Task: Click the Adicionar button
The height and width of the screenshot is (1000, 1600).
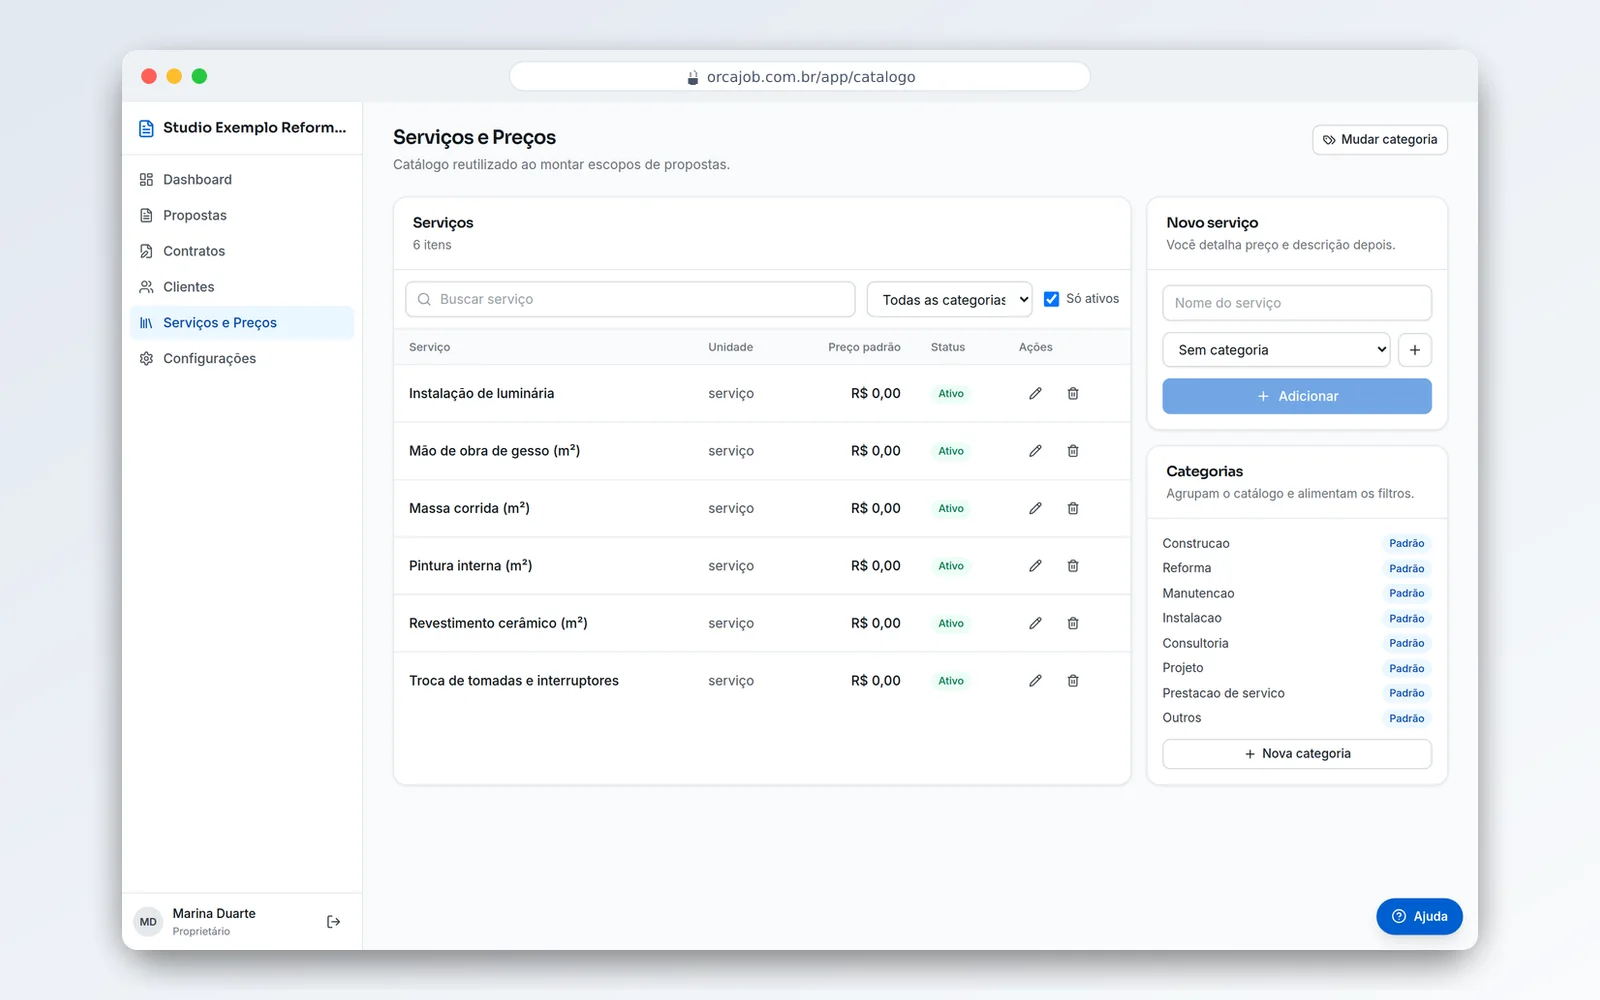Action: [x=1297, y=396]
